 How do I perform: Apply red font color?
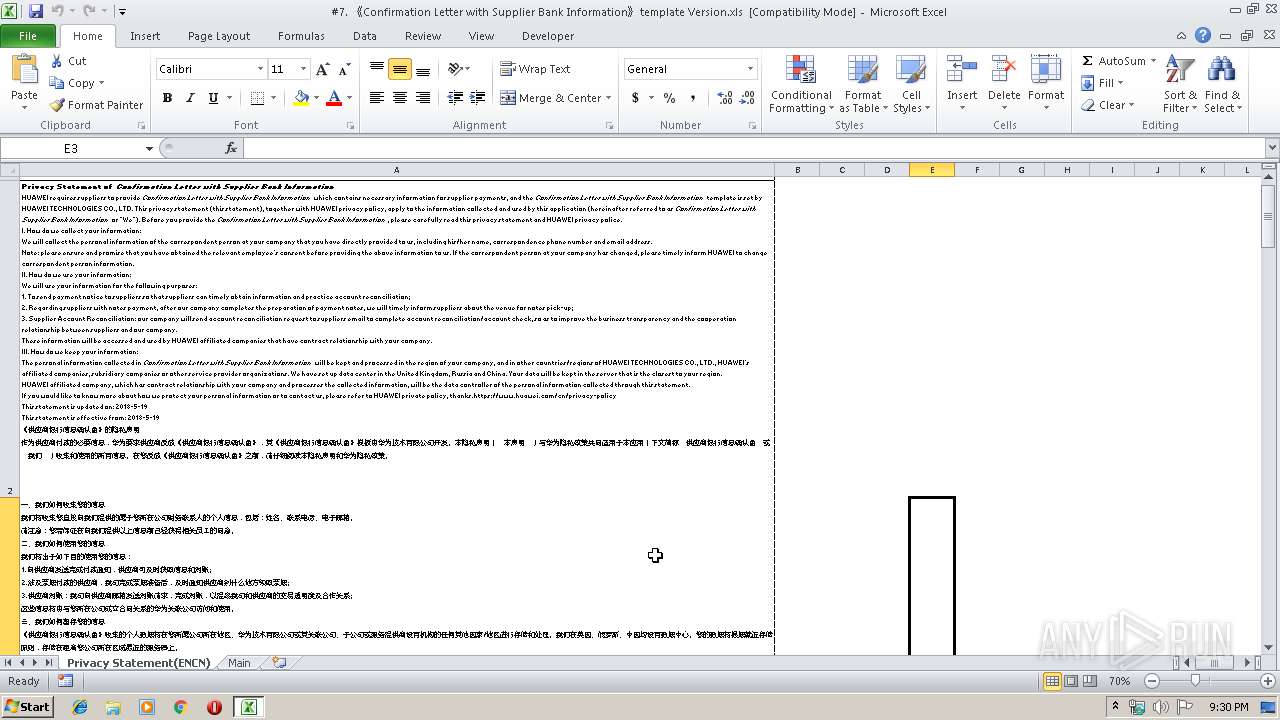pos(334,98)
